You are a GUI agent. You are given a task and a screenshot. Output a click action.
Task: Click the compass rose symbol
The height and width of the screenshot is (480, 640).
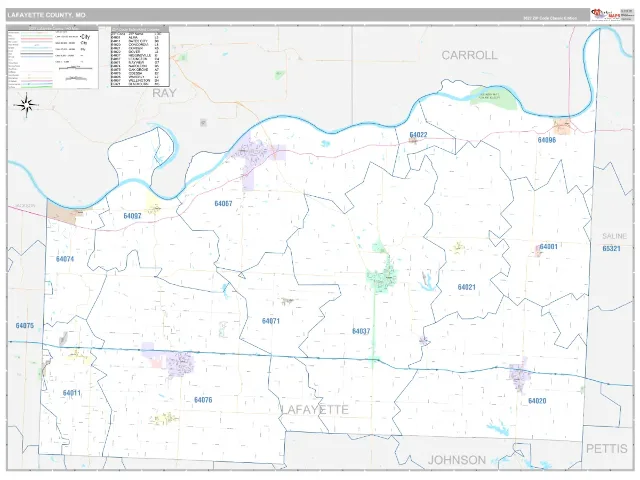tap(27, 105)
